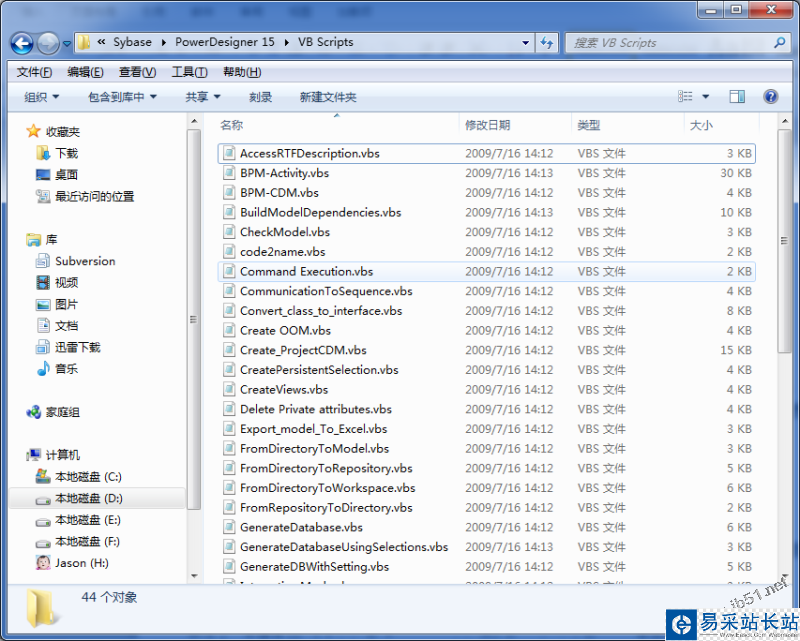Open the 编辑(E) menu
800x641 pixels.
[85, 72]
